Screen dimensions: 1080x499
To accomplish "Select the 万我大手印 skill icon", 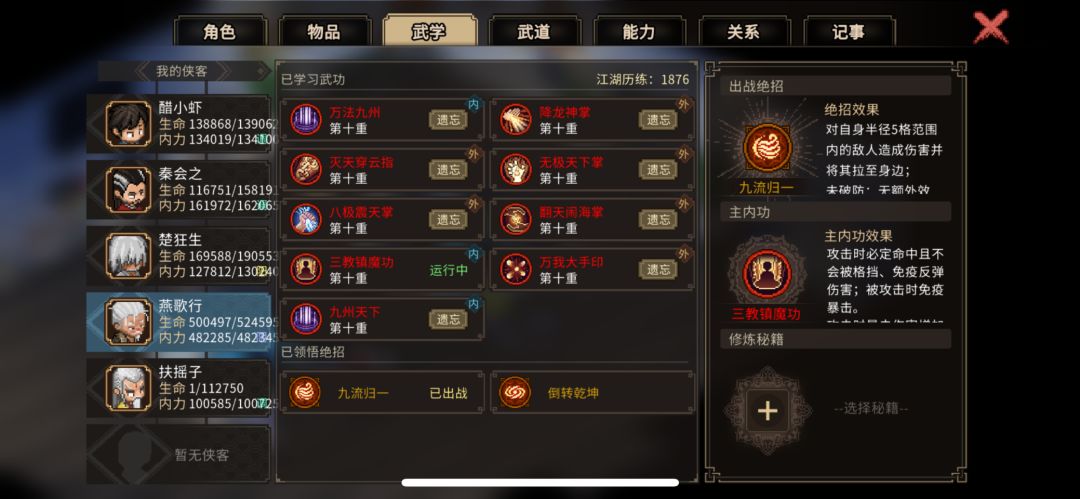I will click(x=515, y=269).
